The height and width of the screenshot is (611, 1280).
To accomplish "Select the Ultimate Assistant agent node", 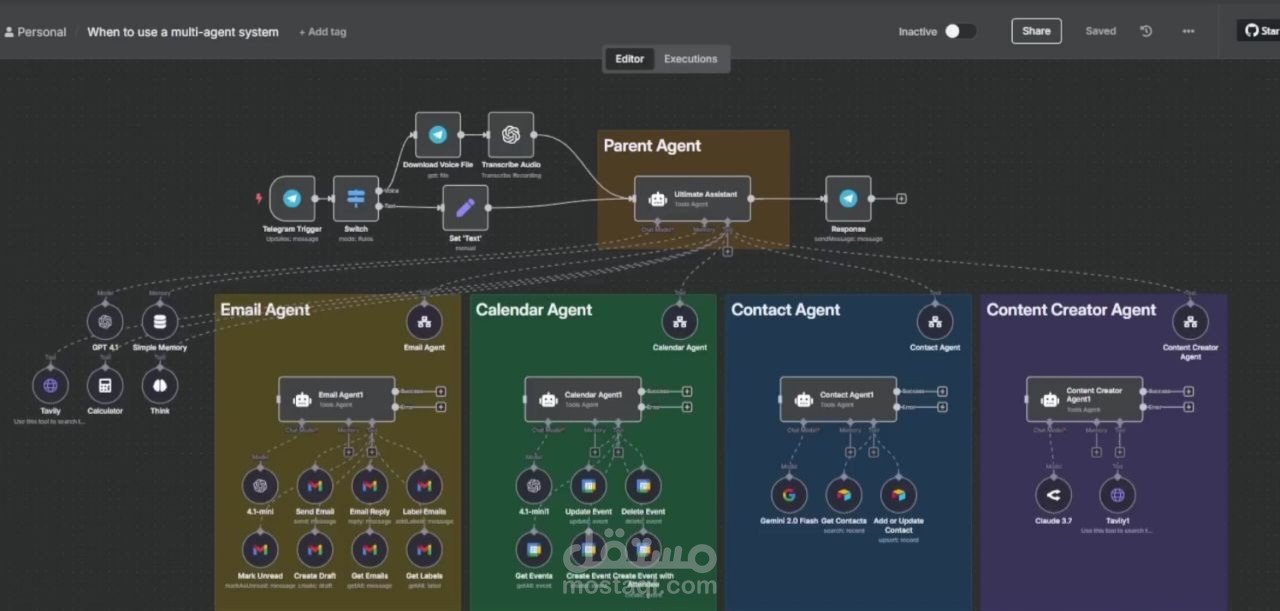I will 693,196.
